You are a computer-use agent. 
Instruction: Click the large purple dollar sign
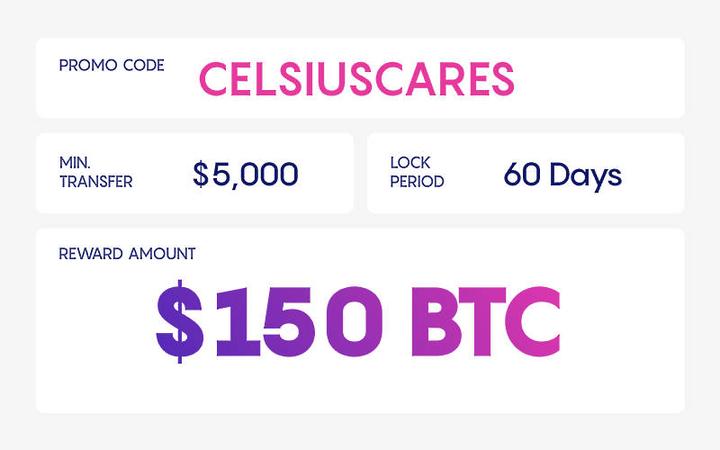180,321
